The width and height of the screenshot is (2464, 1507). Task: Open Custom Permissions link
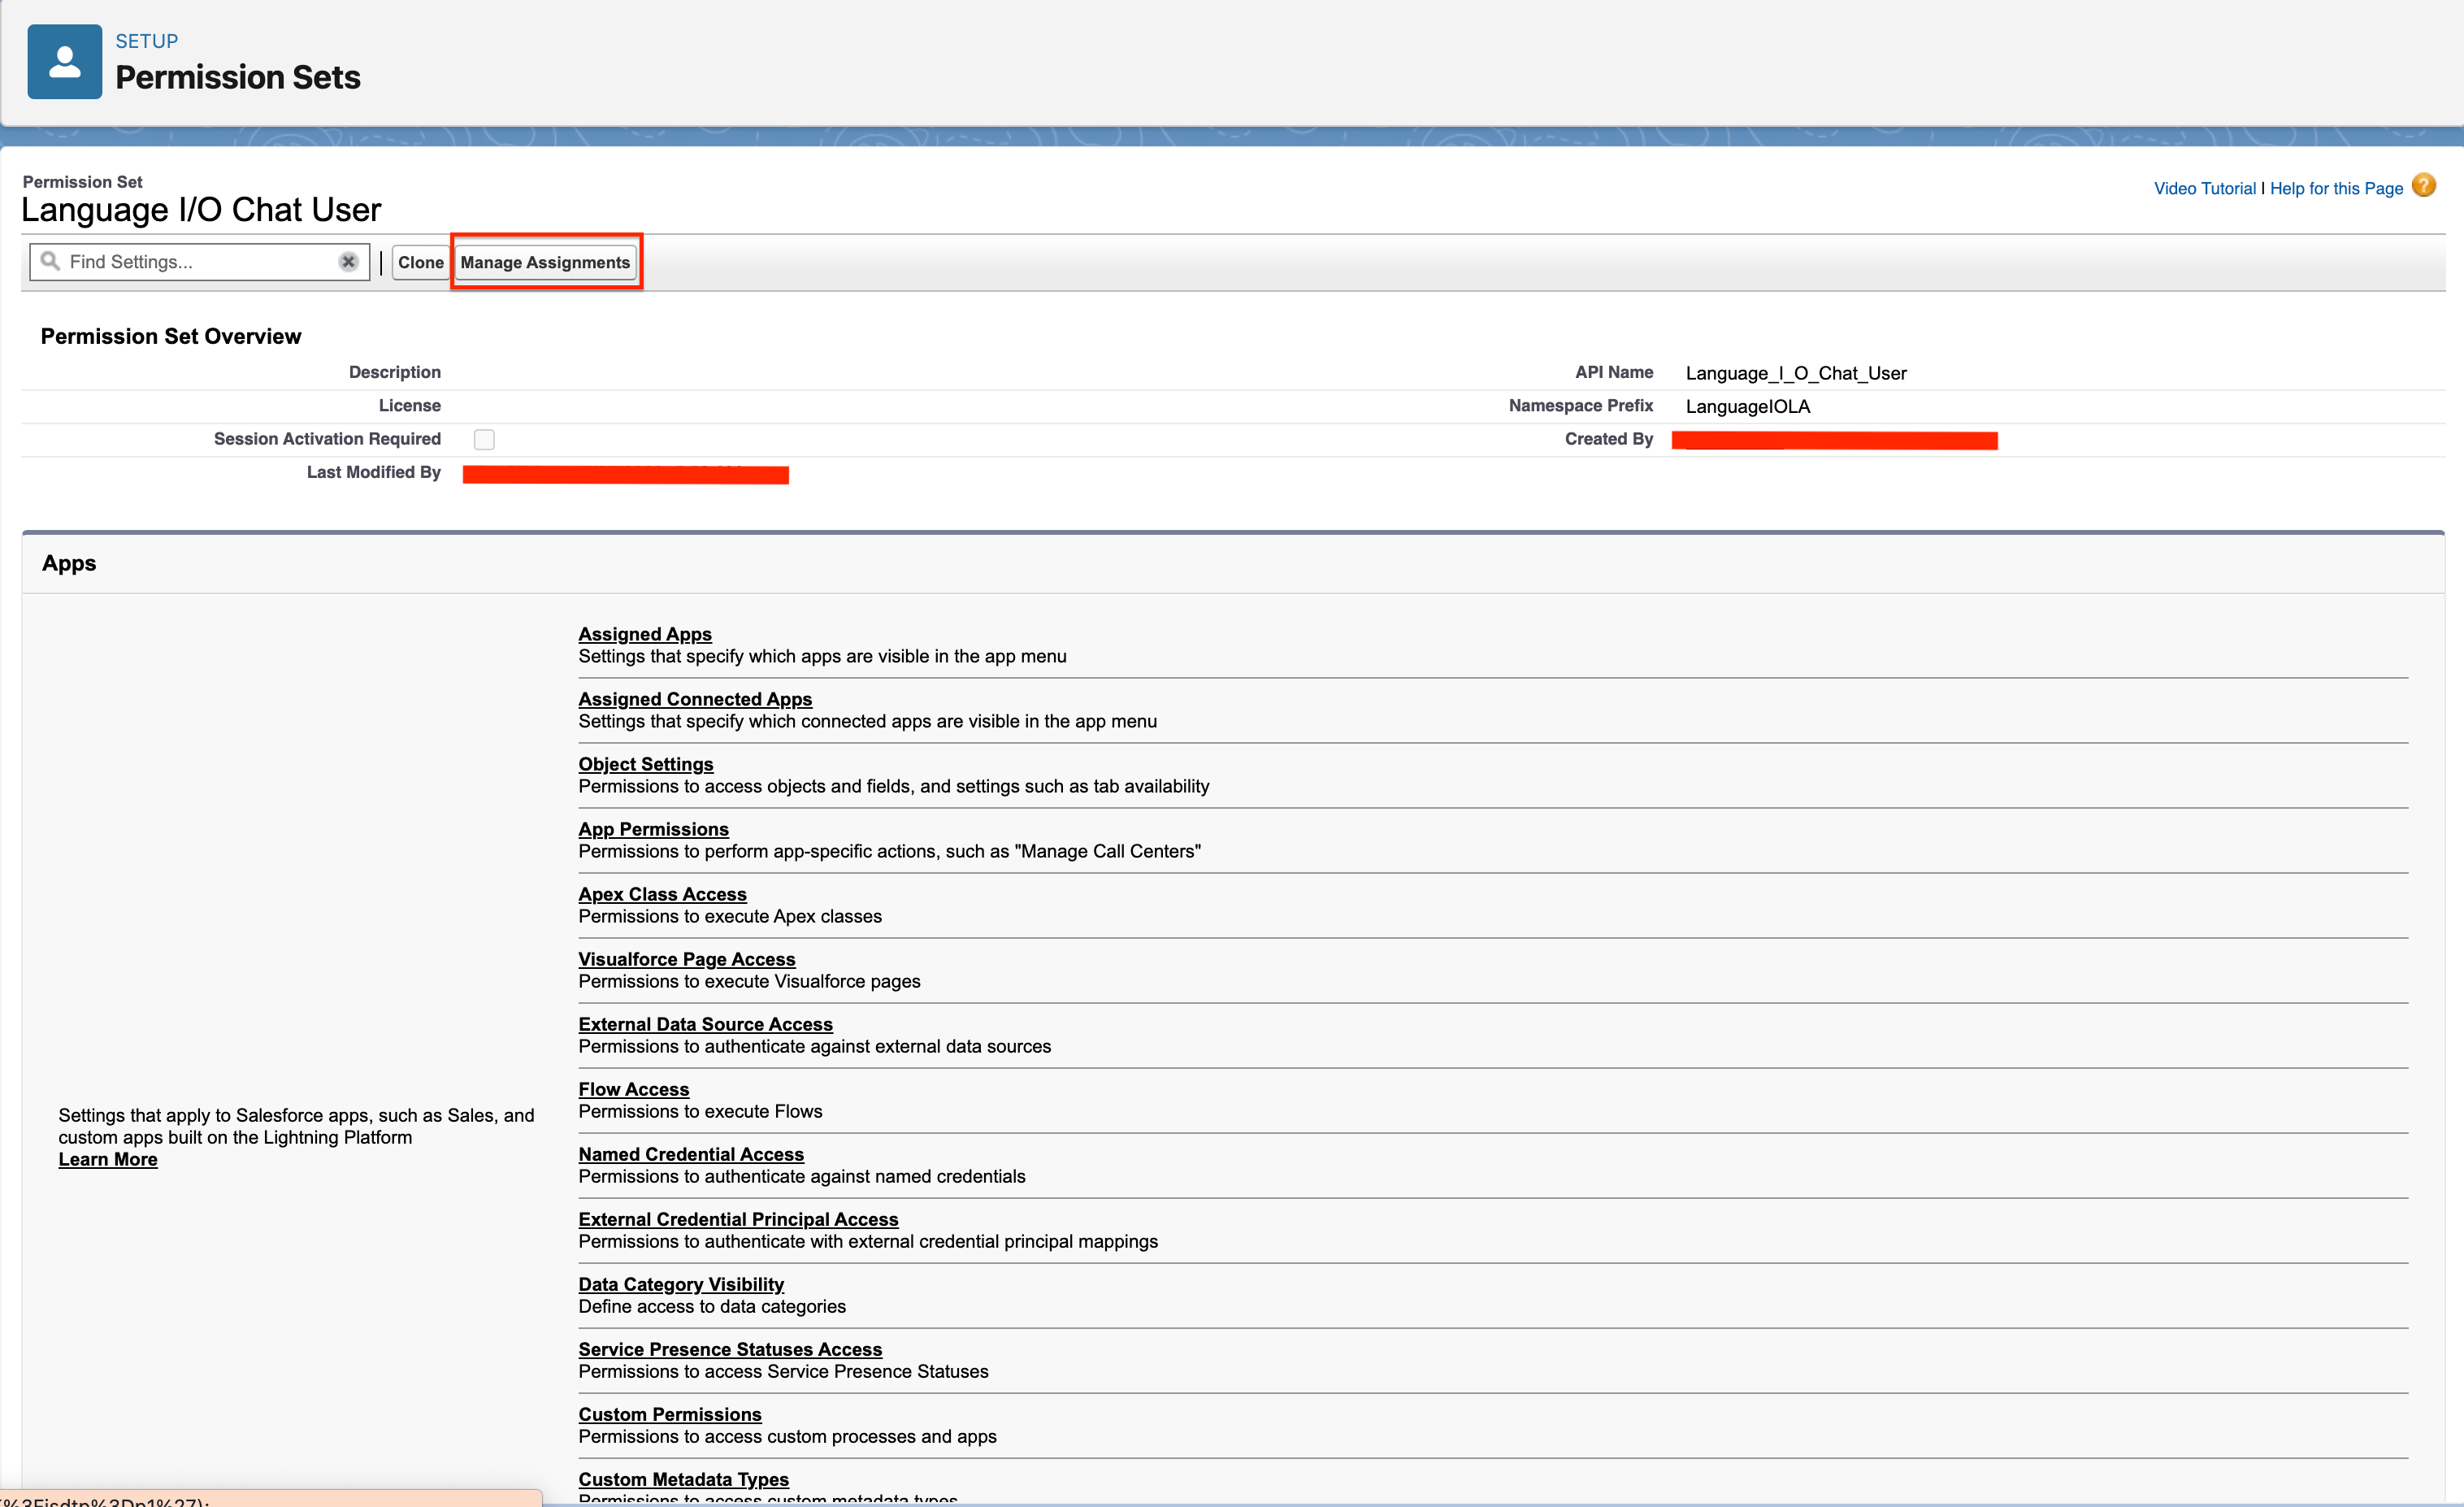(x=670, y=1414)
